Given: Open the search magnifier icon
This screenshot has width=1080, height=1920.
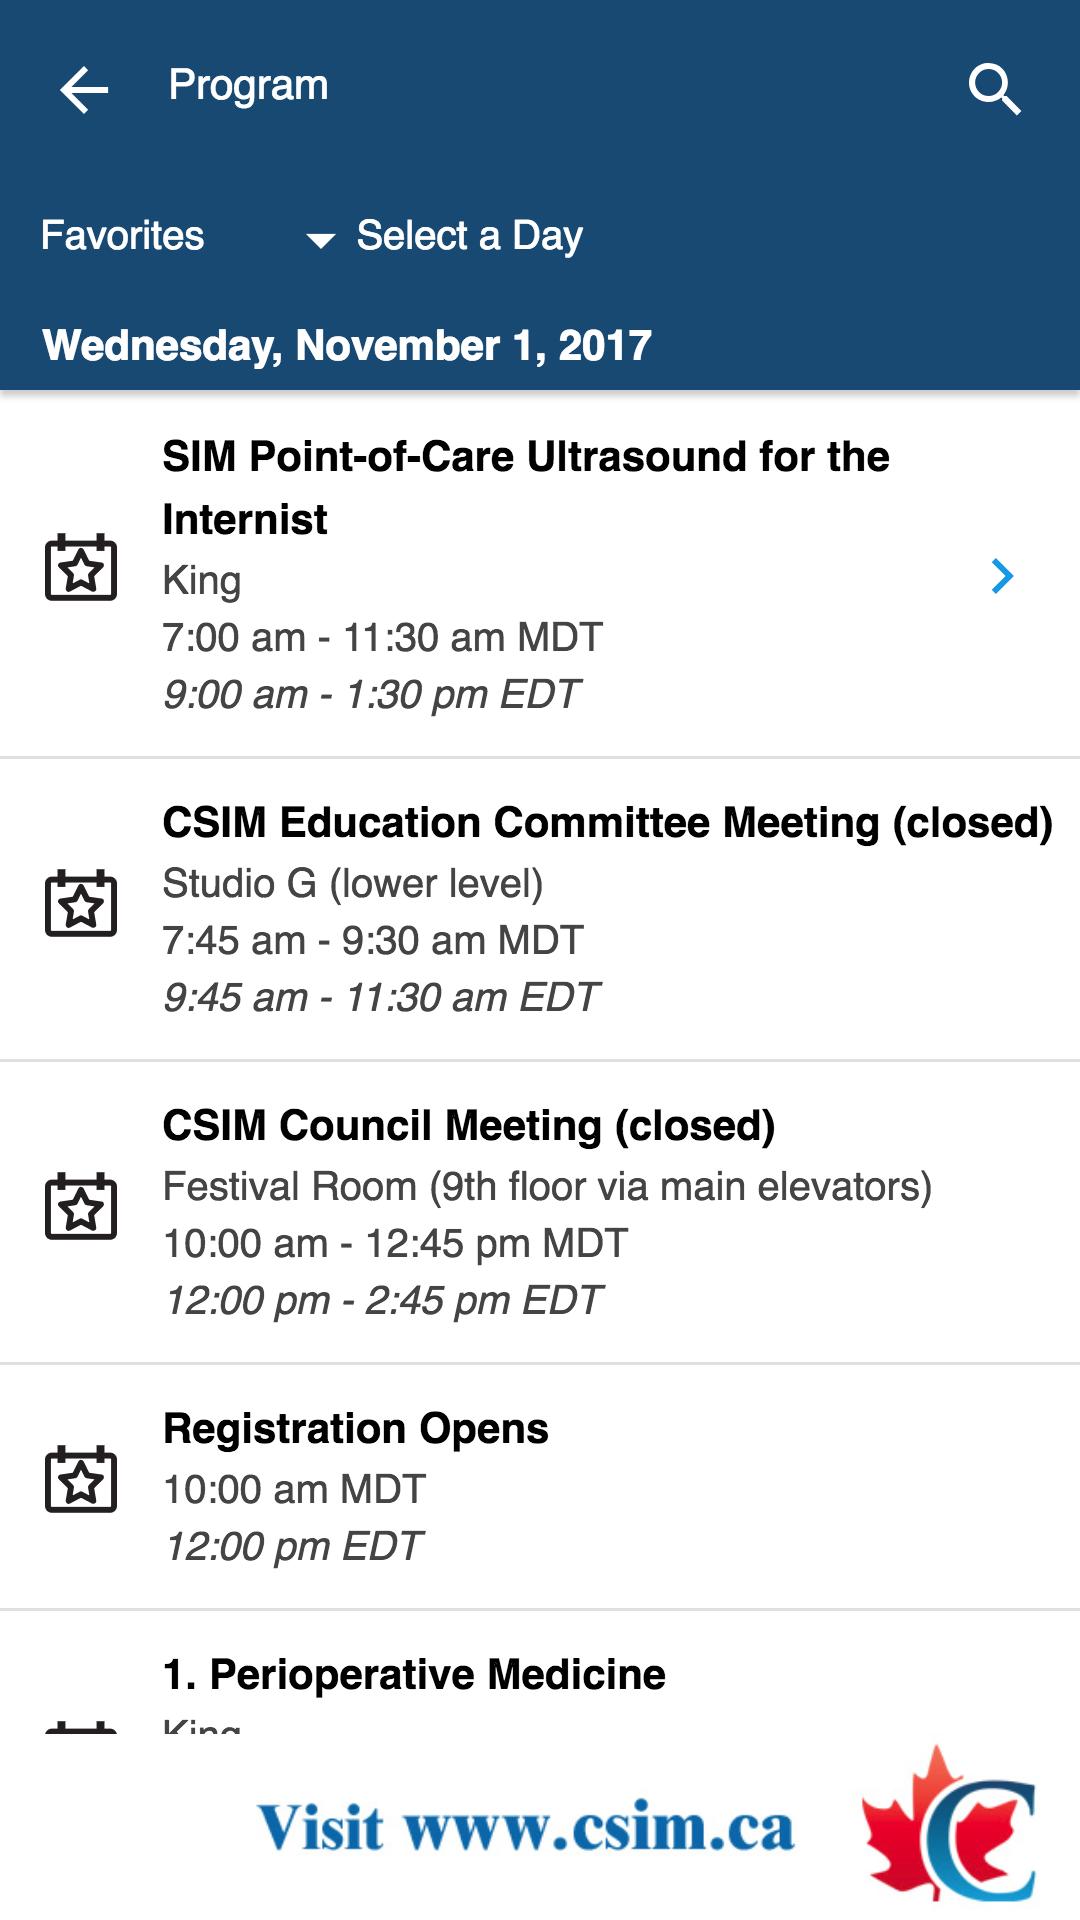Looking at the screenshot, I should point(994,90).
